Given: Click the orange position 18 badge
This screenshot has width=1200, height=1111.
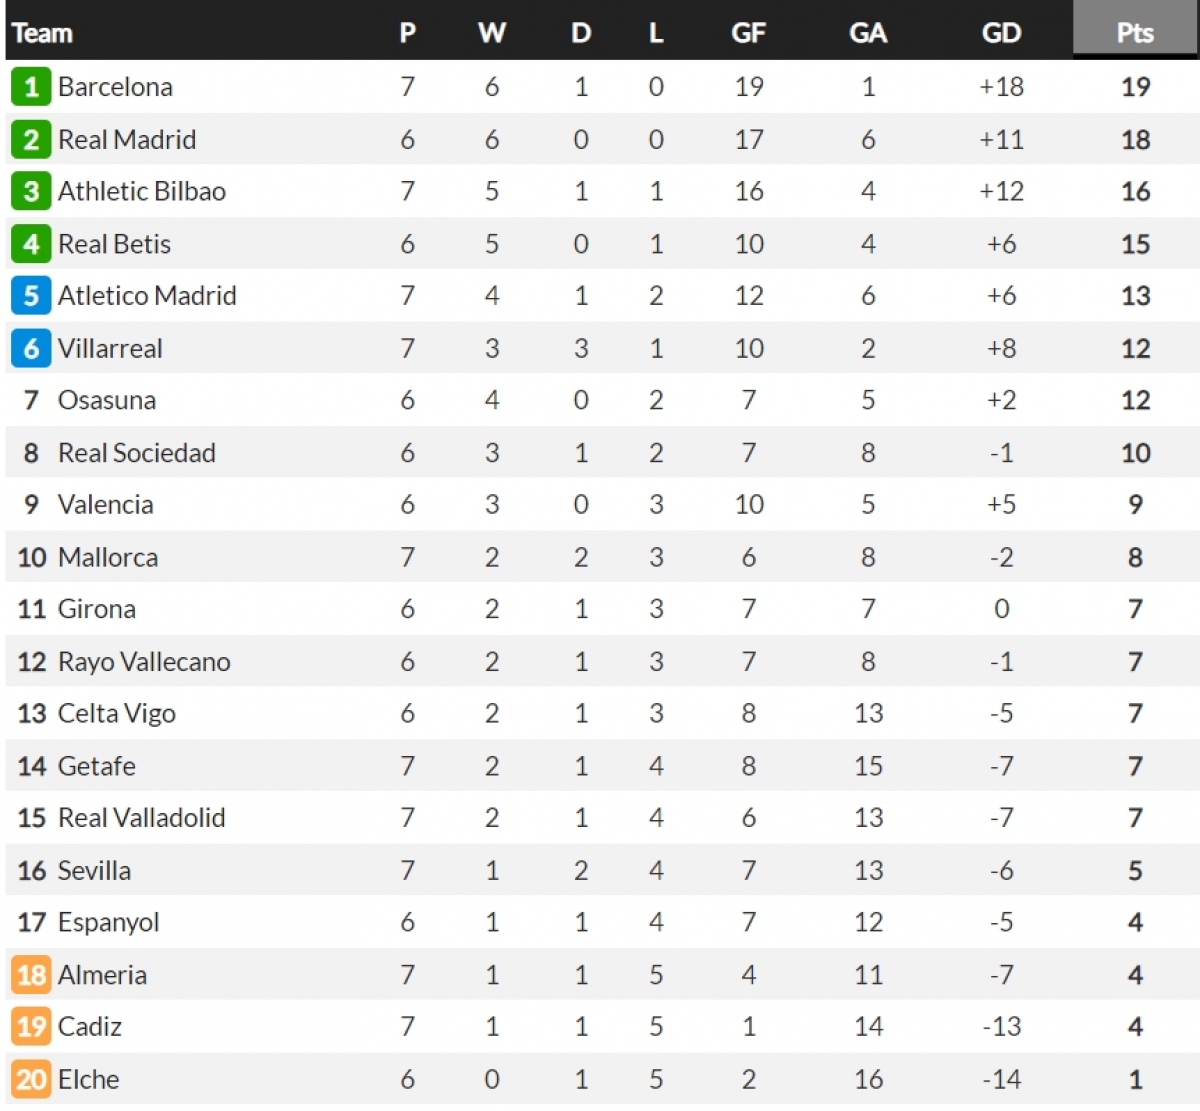Looking at the screenshot, I should (31, 975).
